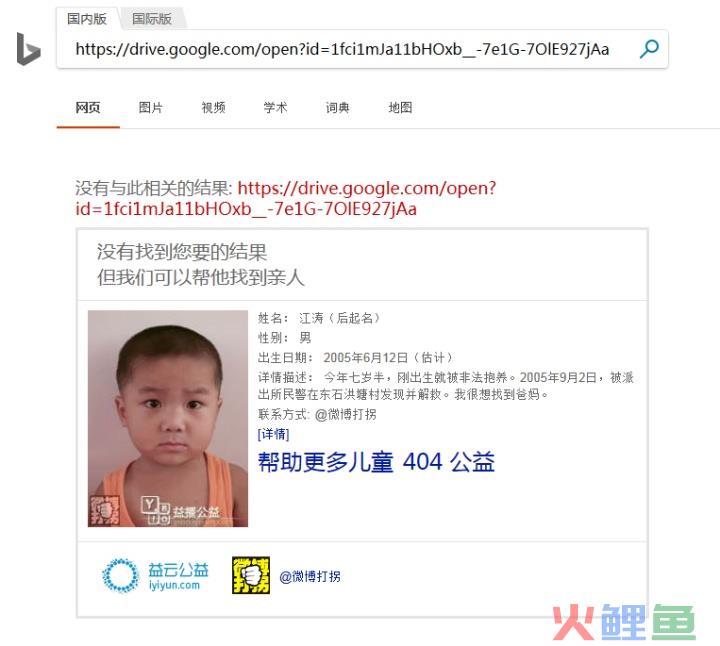Click the child's photo thumbnail

pos(168,418)
